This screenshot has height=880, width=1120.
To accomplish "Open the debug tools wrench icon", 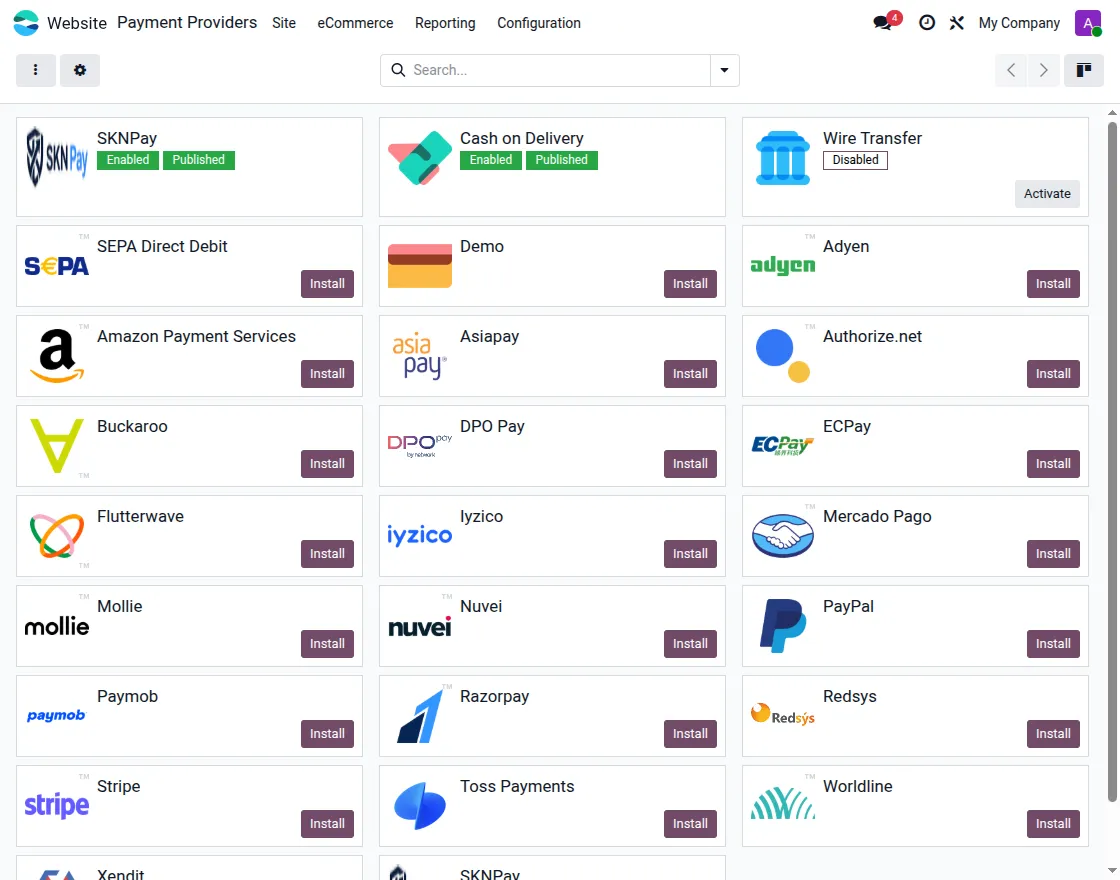I will pos(956,23).
